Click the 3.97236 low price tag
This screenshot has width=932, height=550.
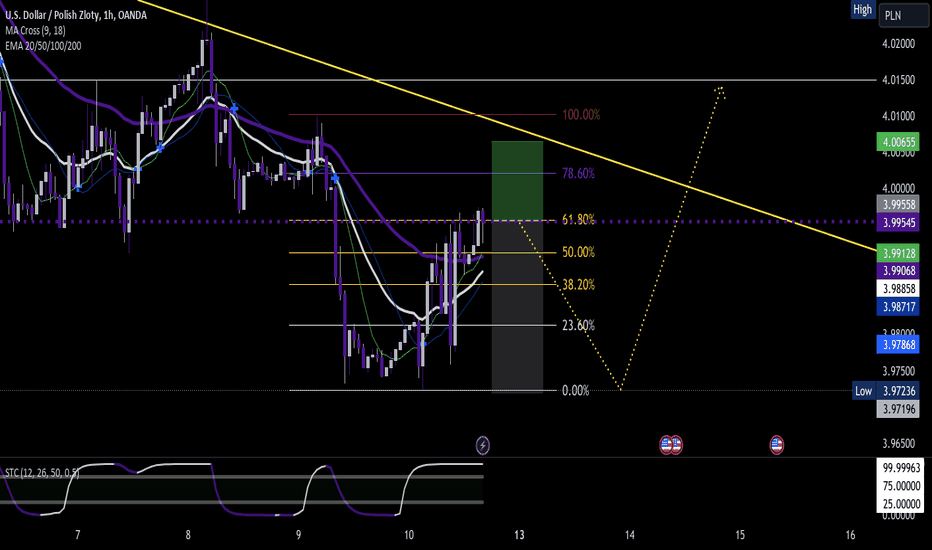[898, 391]
